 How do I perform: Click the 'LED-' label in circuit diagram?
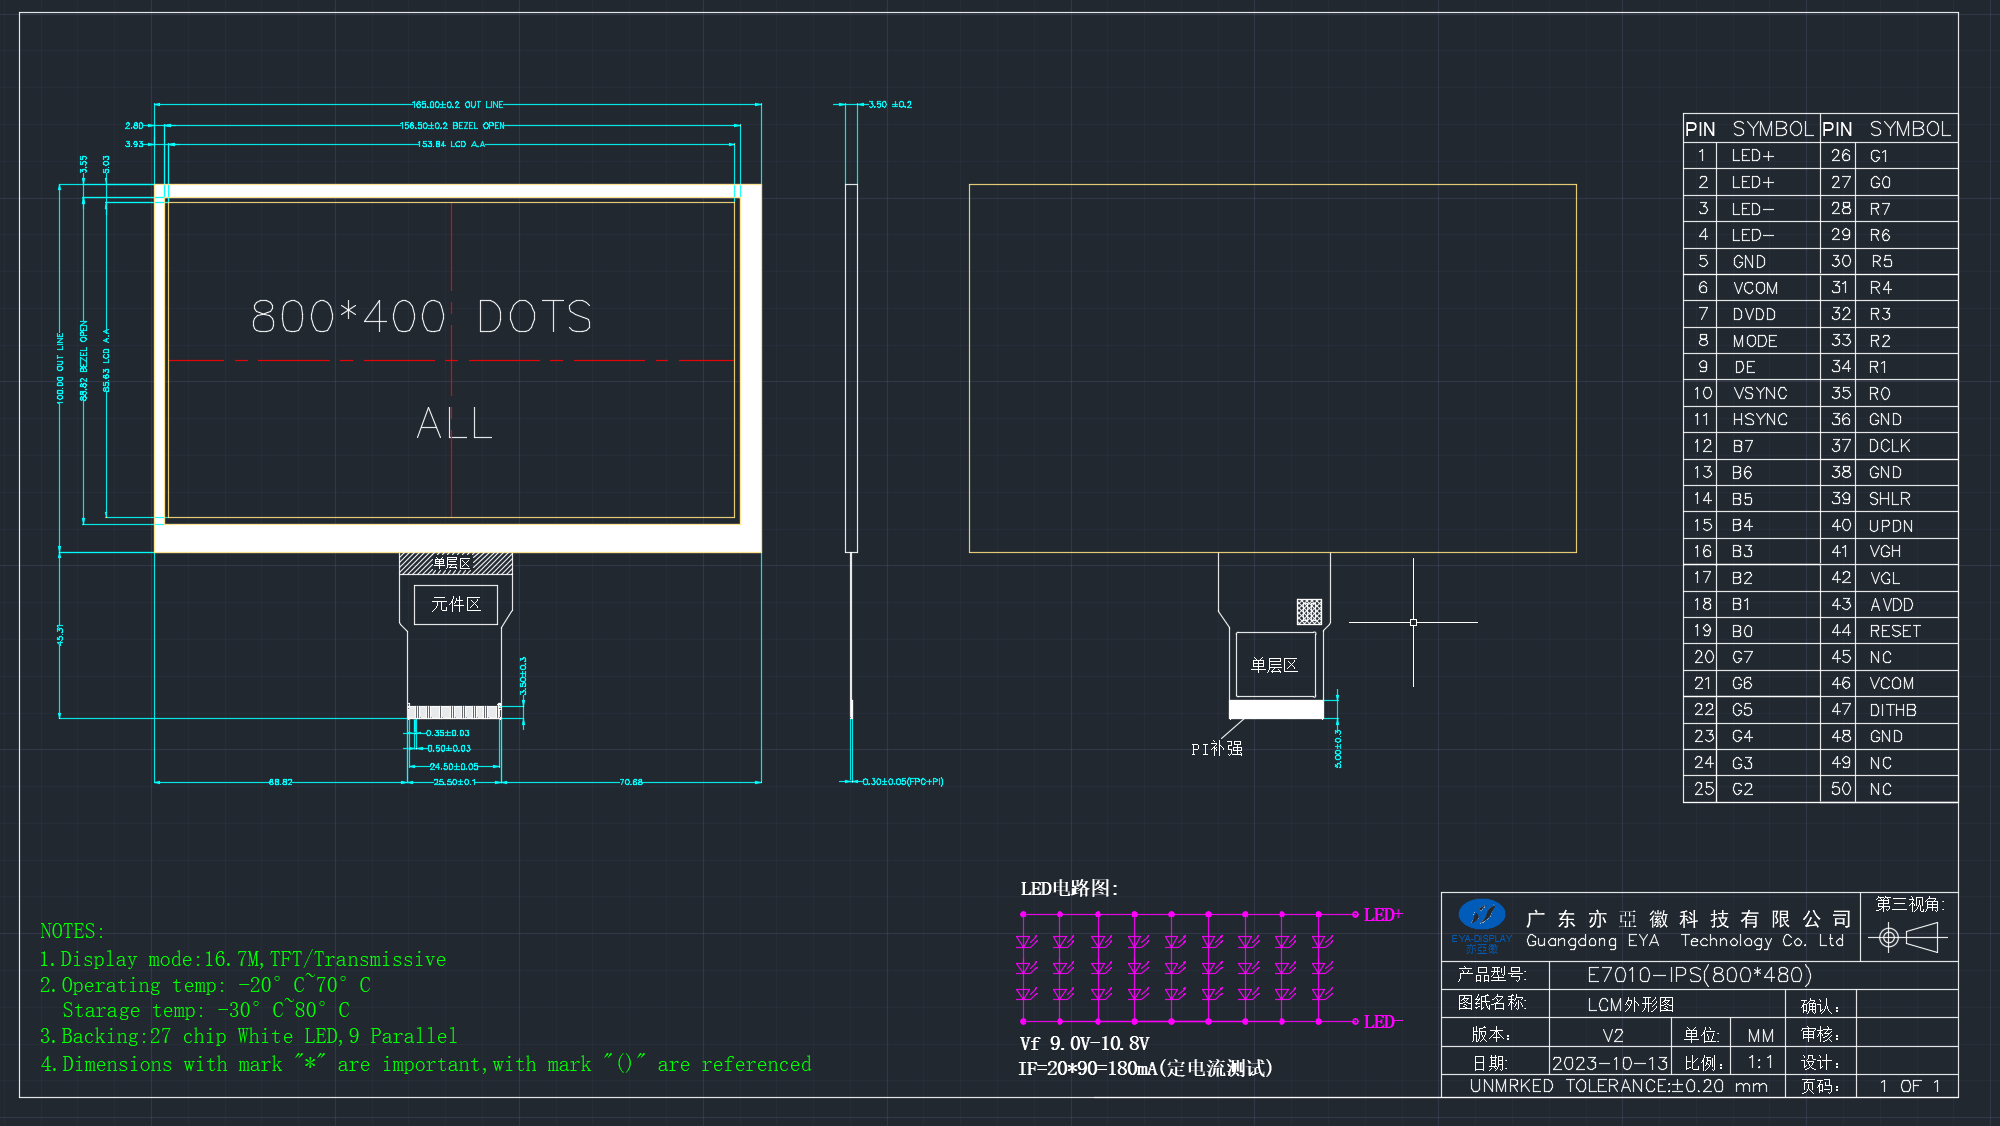pos(1383,1022)
